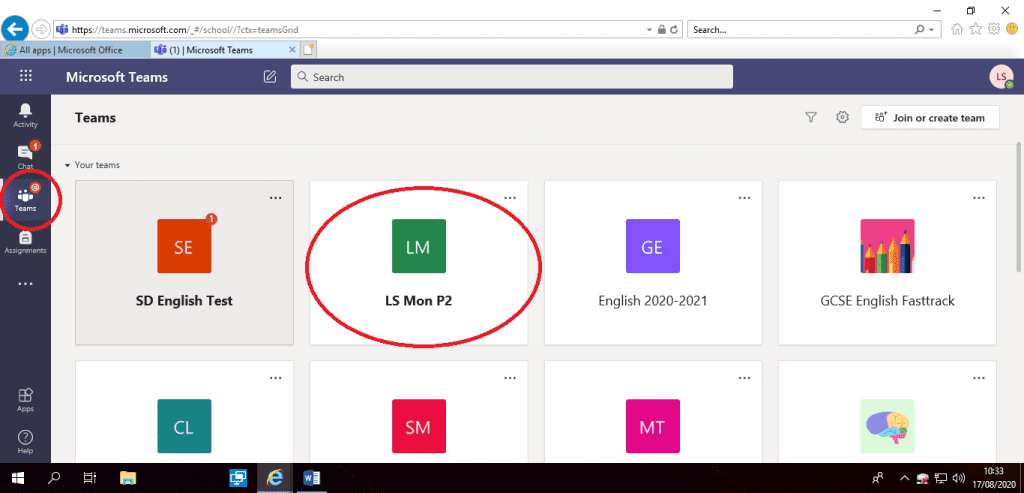Filter teams with the funnel icon
This screenshot has height=493, width=1024.
click(810, 118)
